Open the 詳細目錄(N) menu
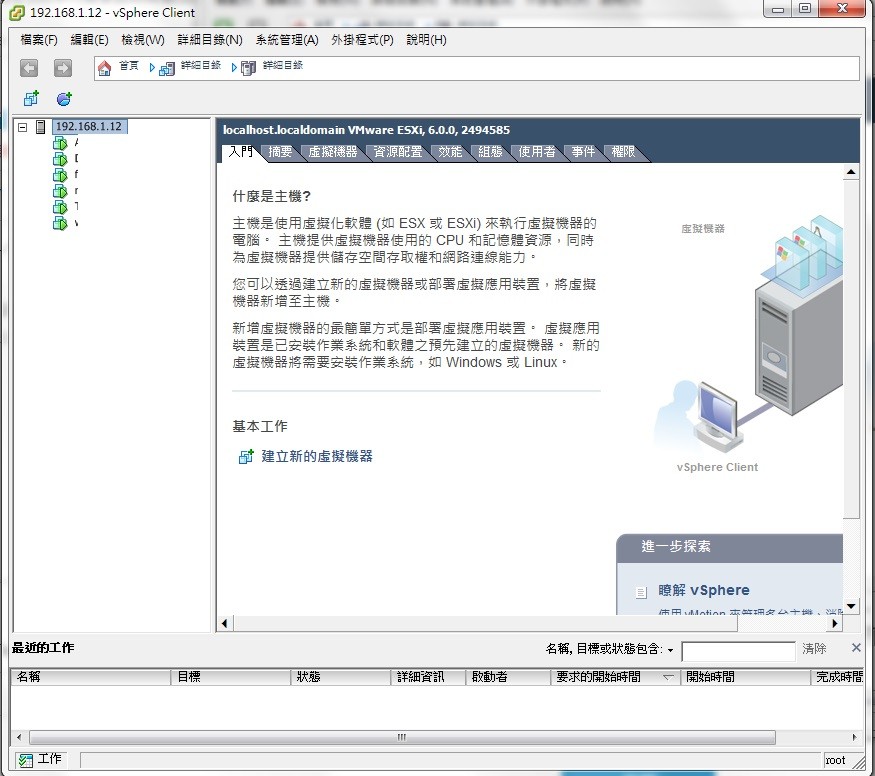The width and height of the screenshot is (875, 776). pos(210,40)
